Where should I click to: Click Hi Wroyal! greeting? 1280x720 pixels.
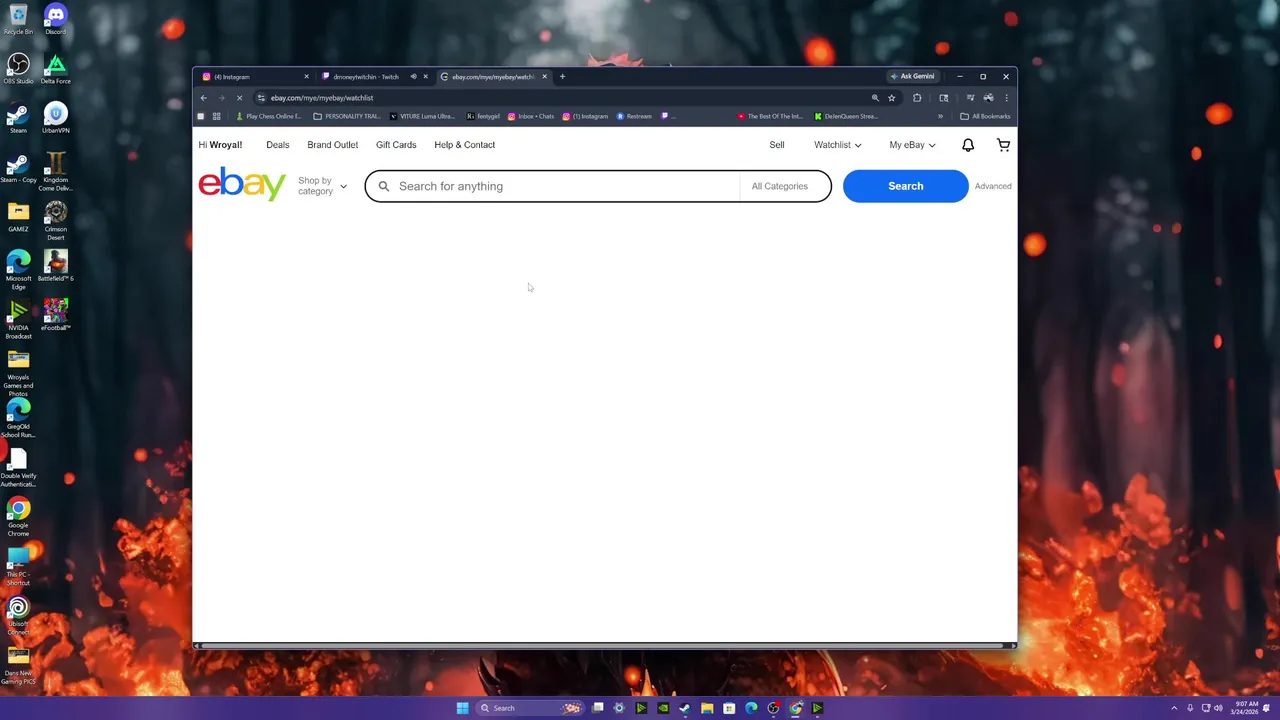(220, 145)
